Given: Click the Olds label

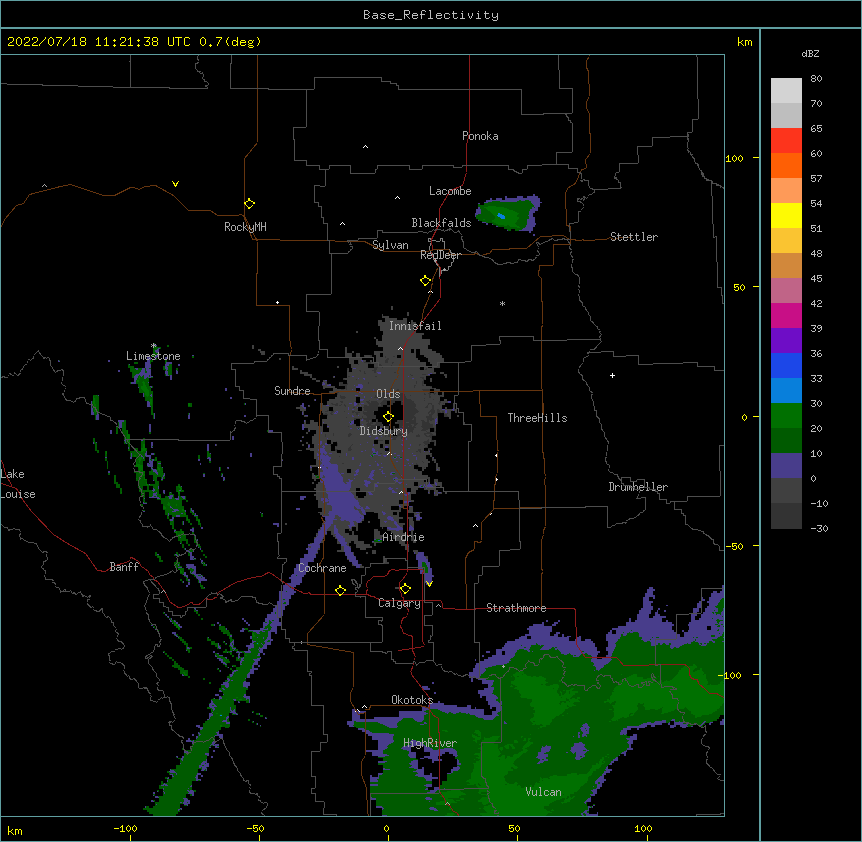Looking at the screenshot, I should pyautogui.click(x=388, y=394).
